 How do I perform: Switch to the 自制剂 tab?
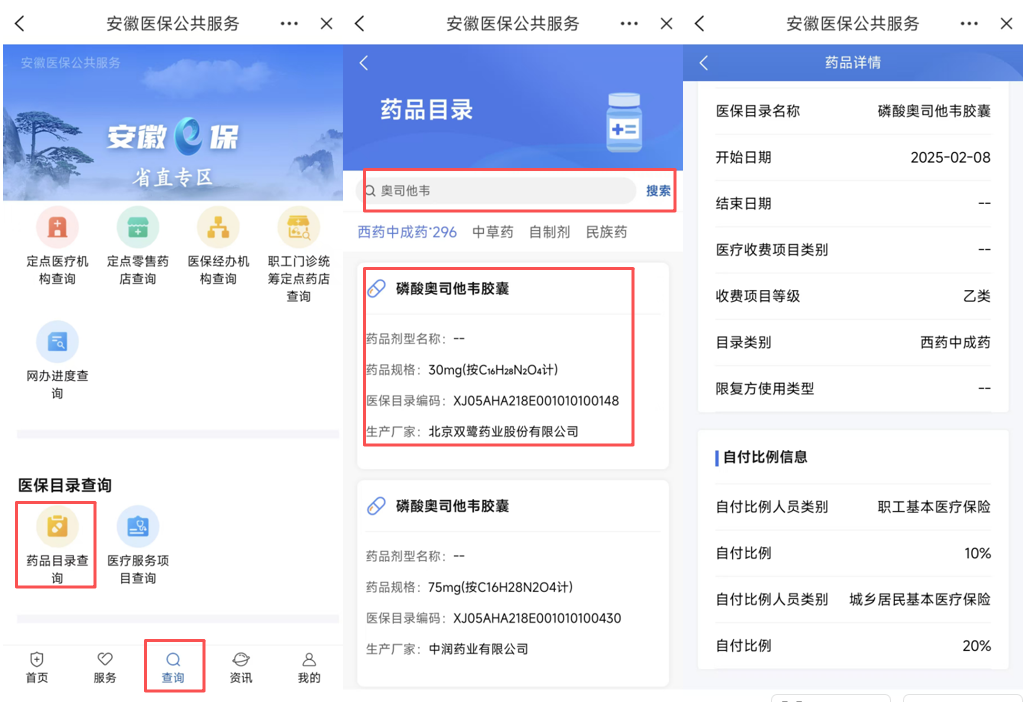point(549,232)
